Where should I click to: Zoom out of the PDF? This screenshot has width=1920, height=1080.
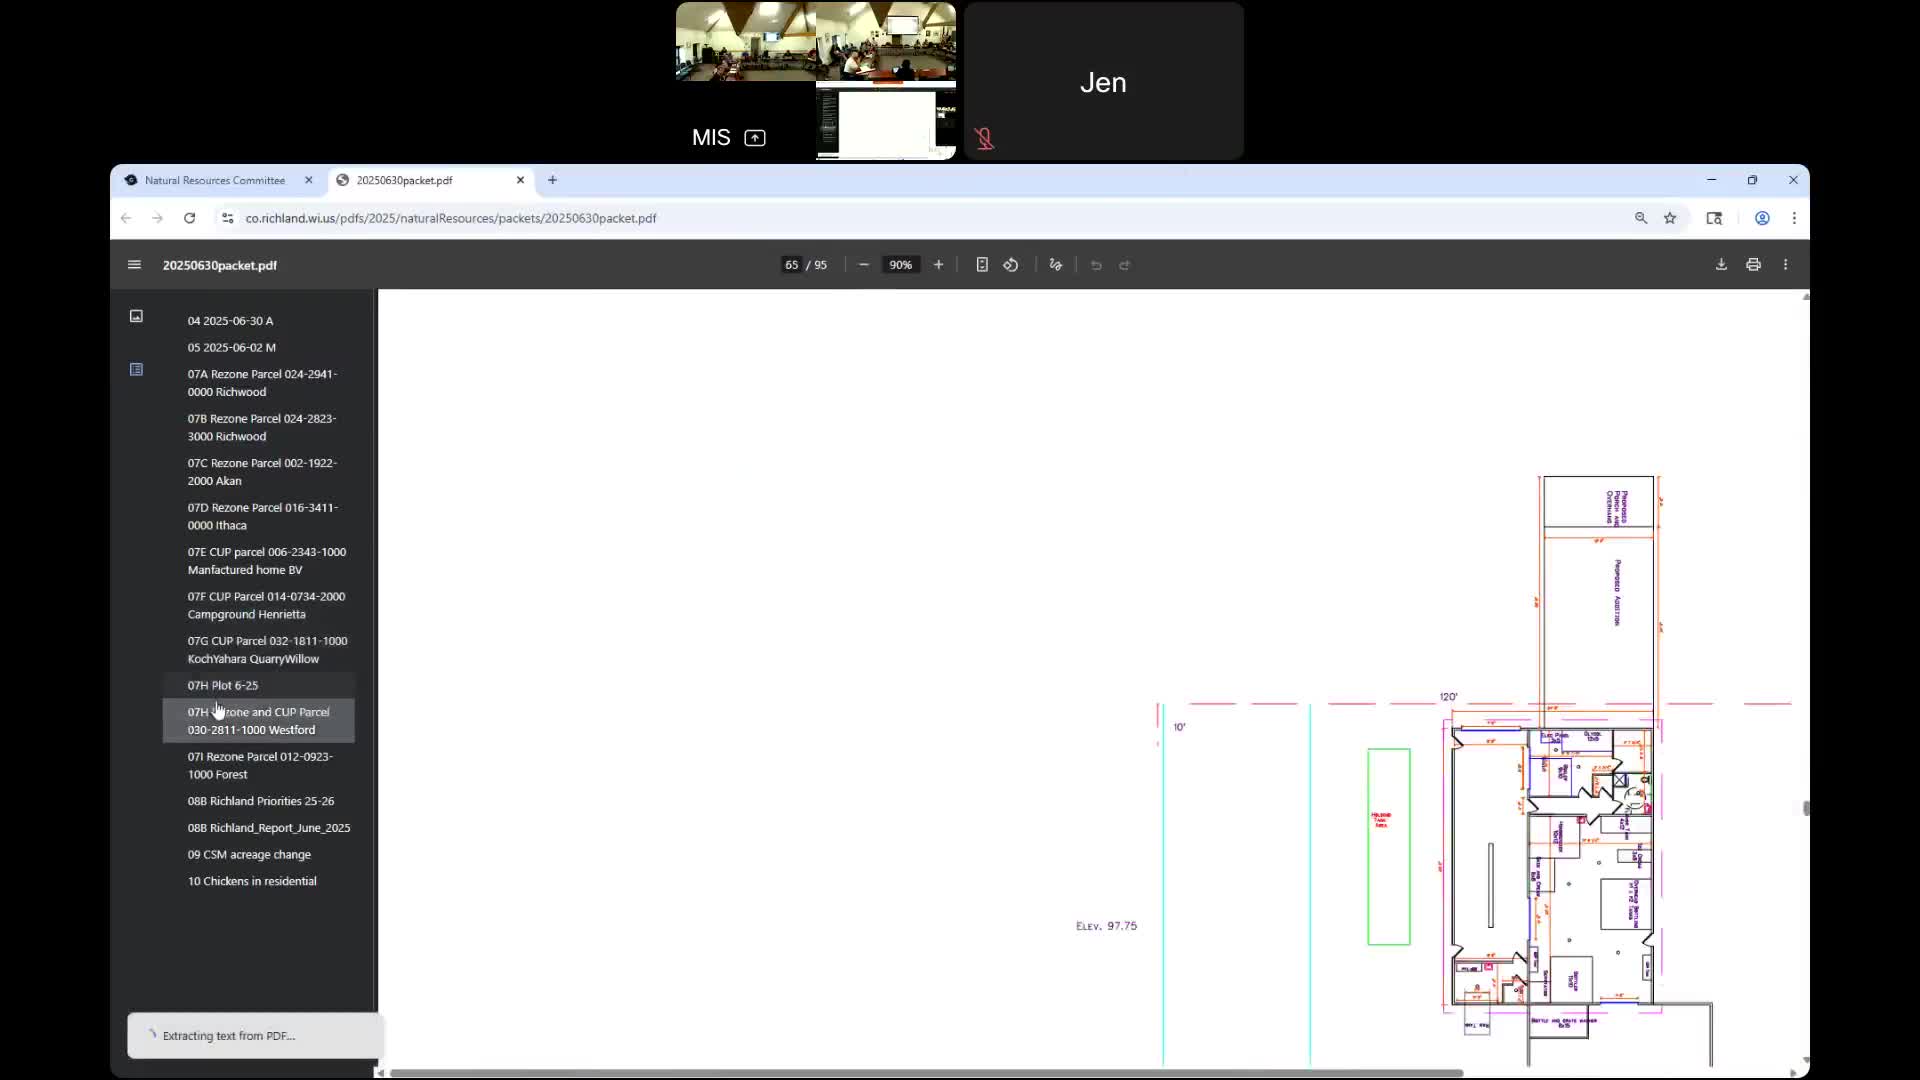pyautogui.click(x=864, y=265)
